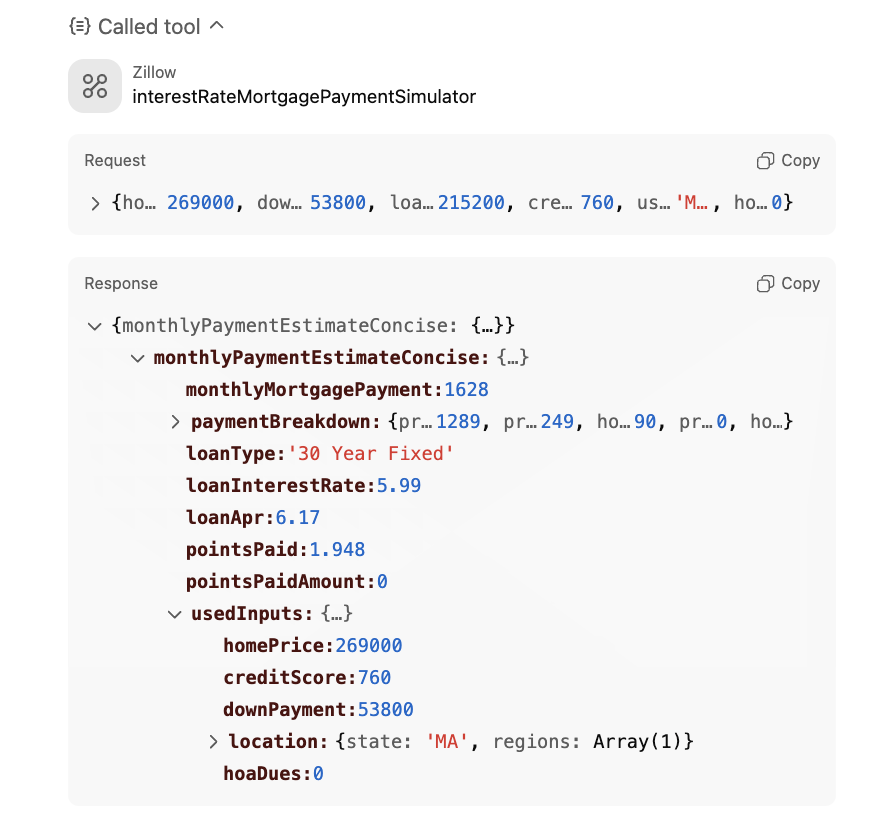This screenshot has width=876, height=820.
Task: Click the interestRateMortgagePaymentSimulator tool name
Action: (x=304, y=97)
